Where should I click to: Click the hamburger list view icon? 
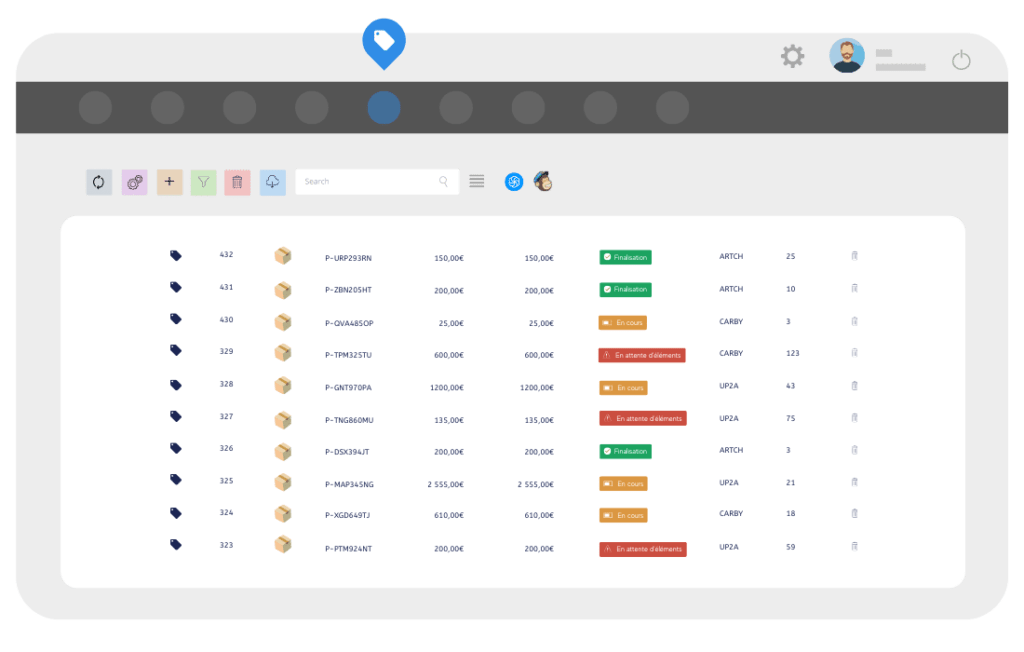point(476,181)
